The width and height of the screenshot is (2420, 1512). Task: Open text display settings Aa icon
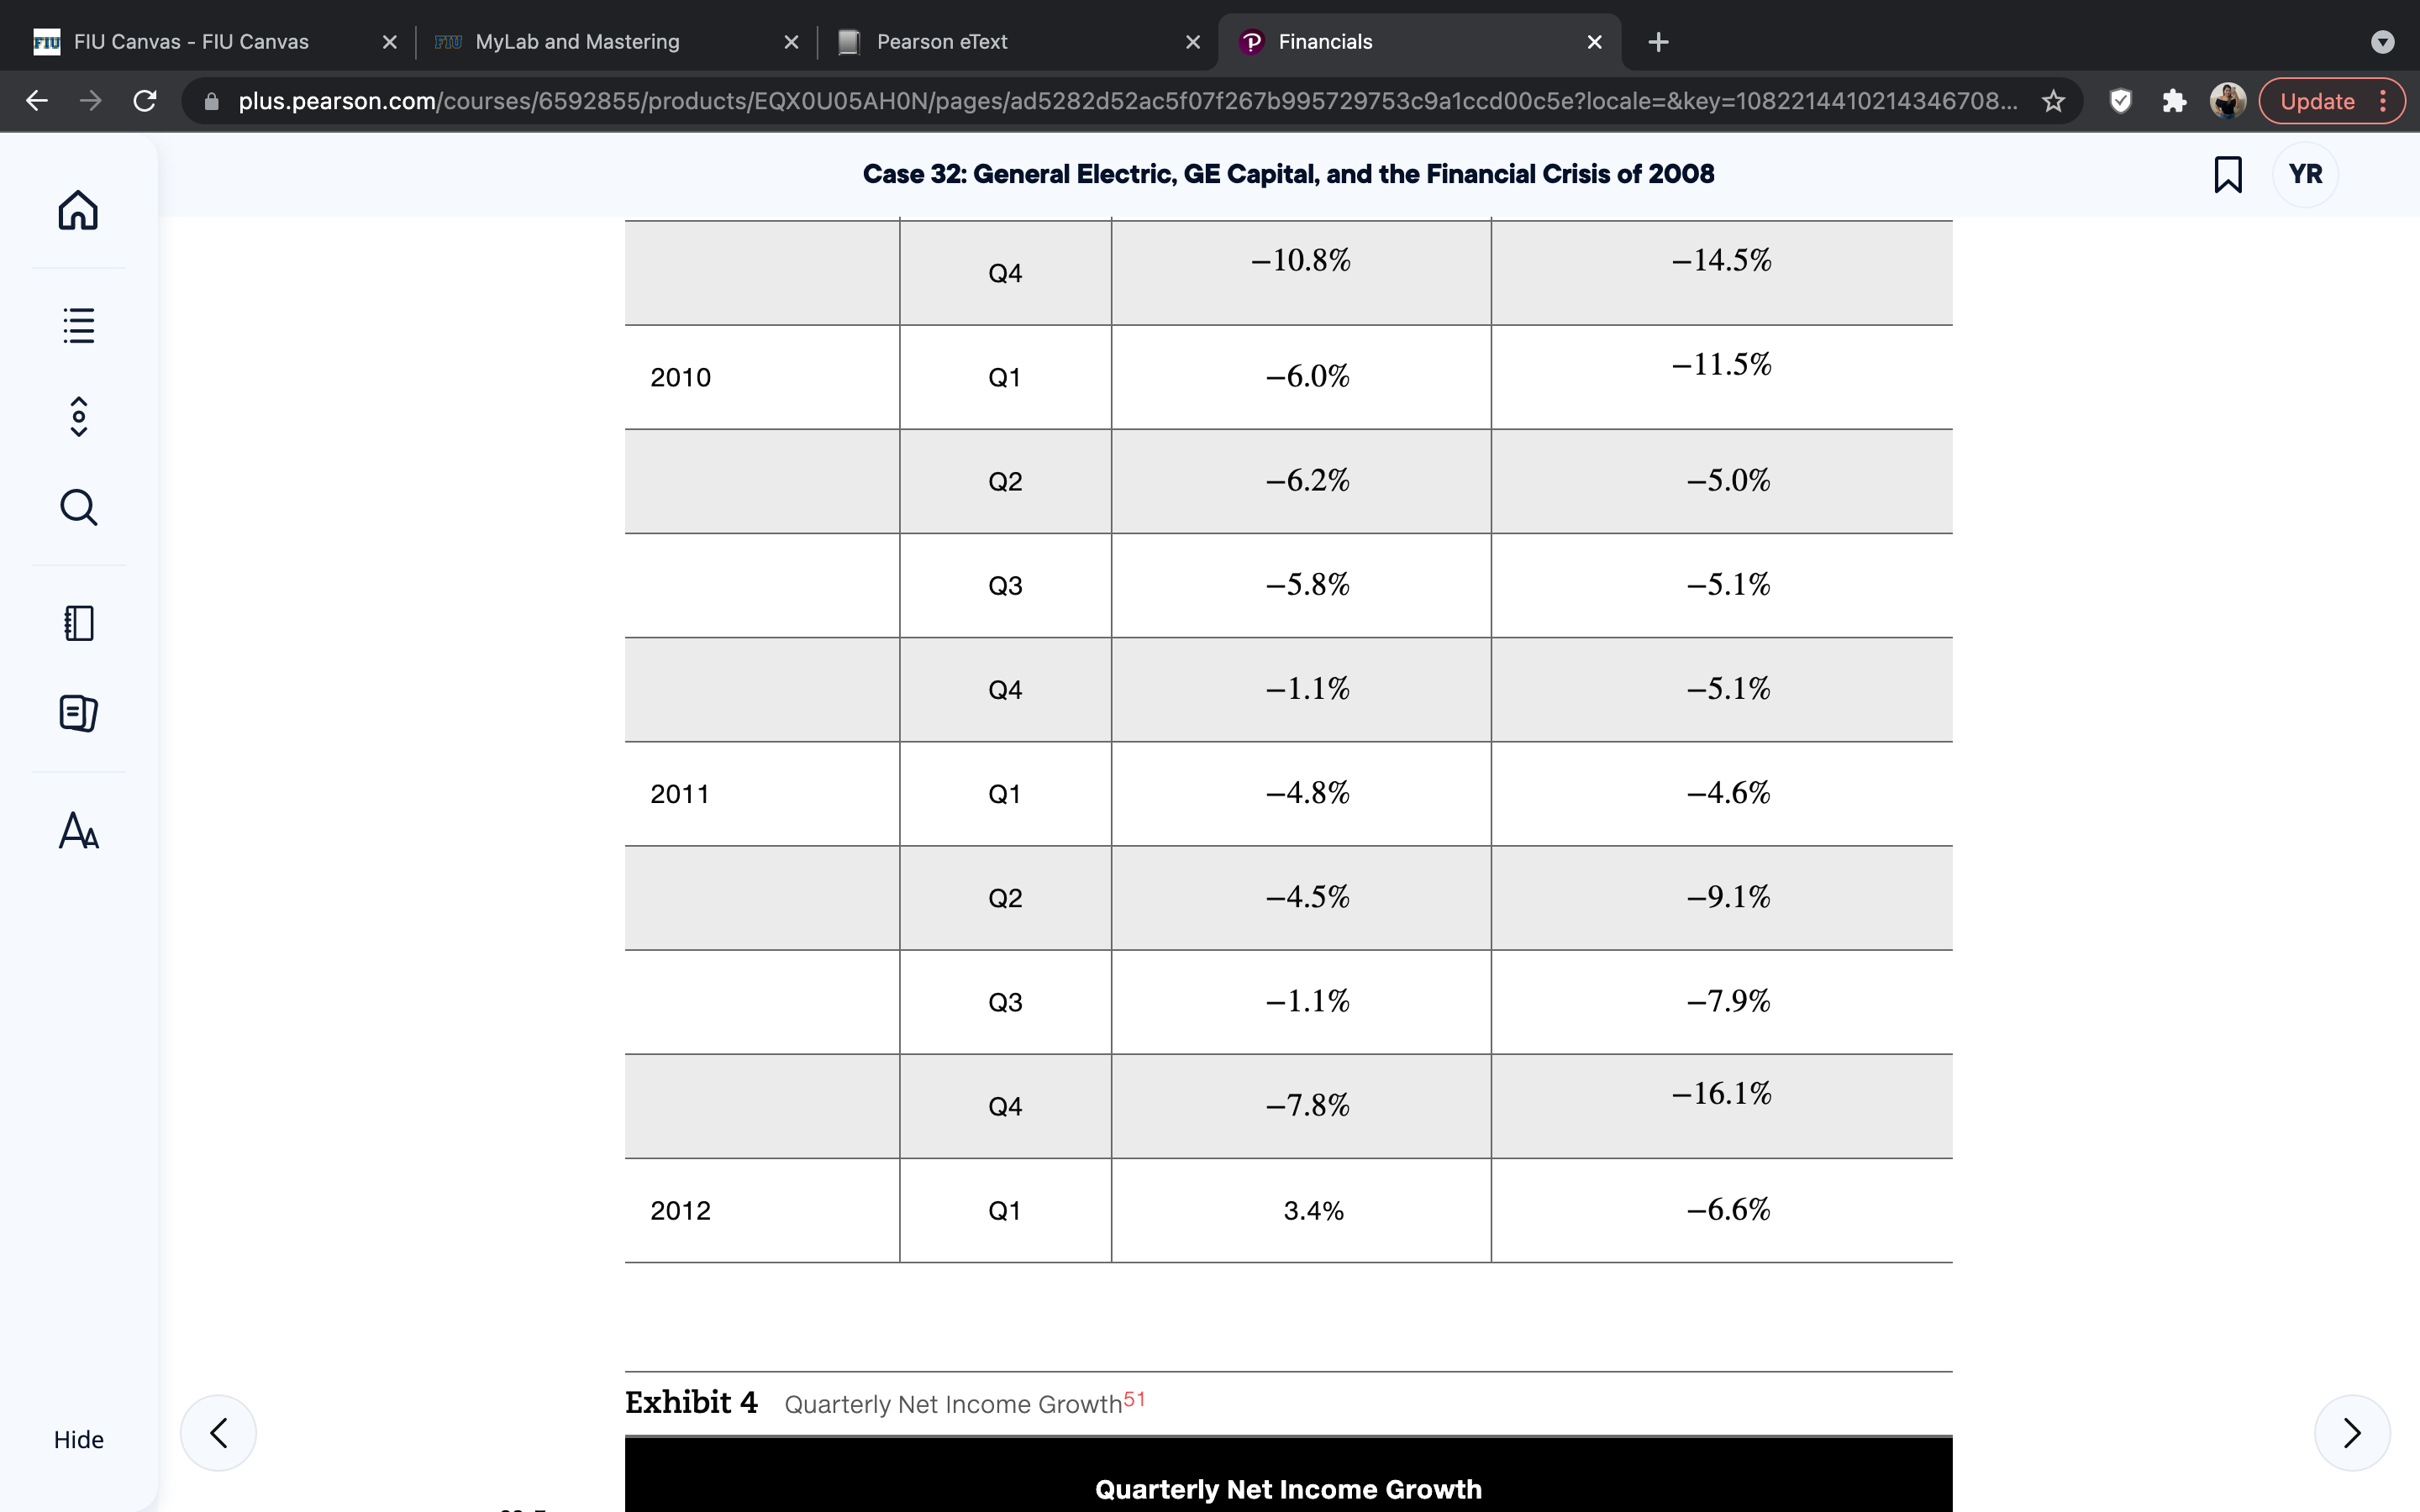(x=78, y=830)
